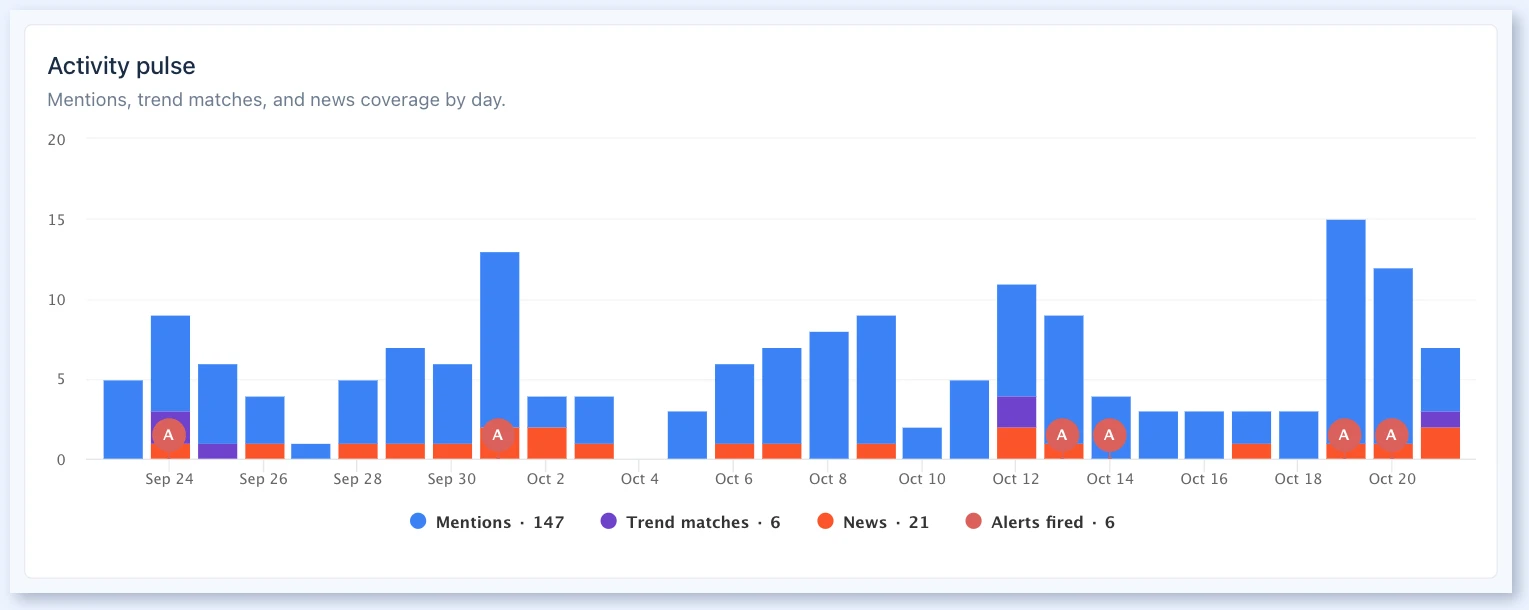Click the "Oct 20" axis label
The height and width of the screenshot is (610, 1529).
click(x=1392, y=479)
